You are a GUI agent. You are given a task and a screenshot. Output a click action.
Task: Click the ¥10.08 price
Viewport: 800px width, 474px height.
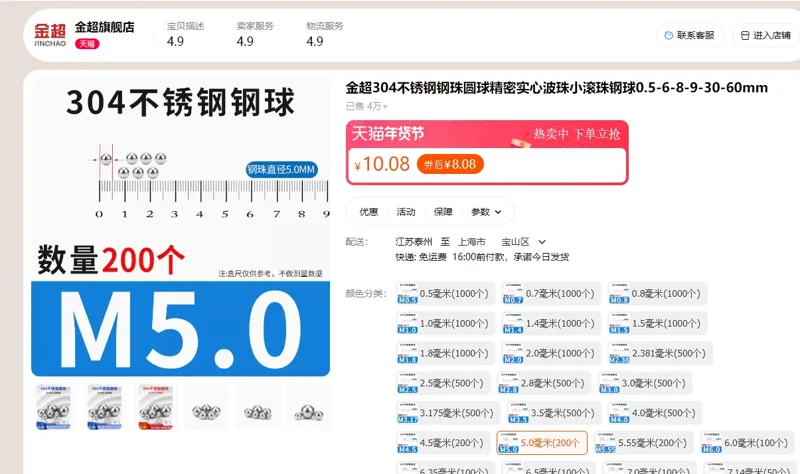pos(382,164)
